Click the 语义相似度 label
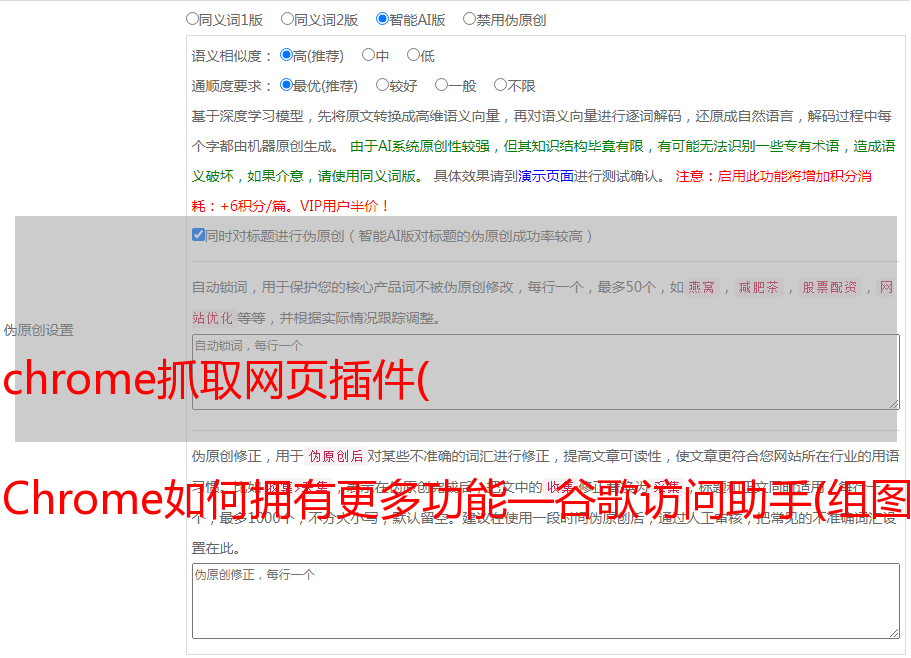The width and height of the screenshot is (911, 658). pos(232,56)
